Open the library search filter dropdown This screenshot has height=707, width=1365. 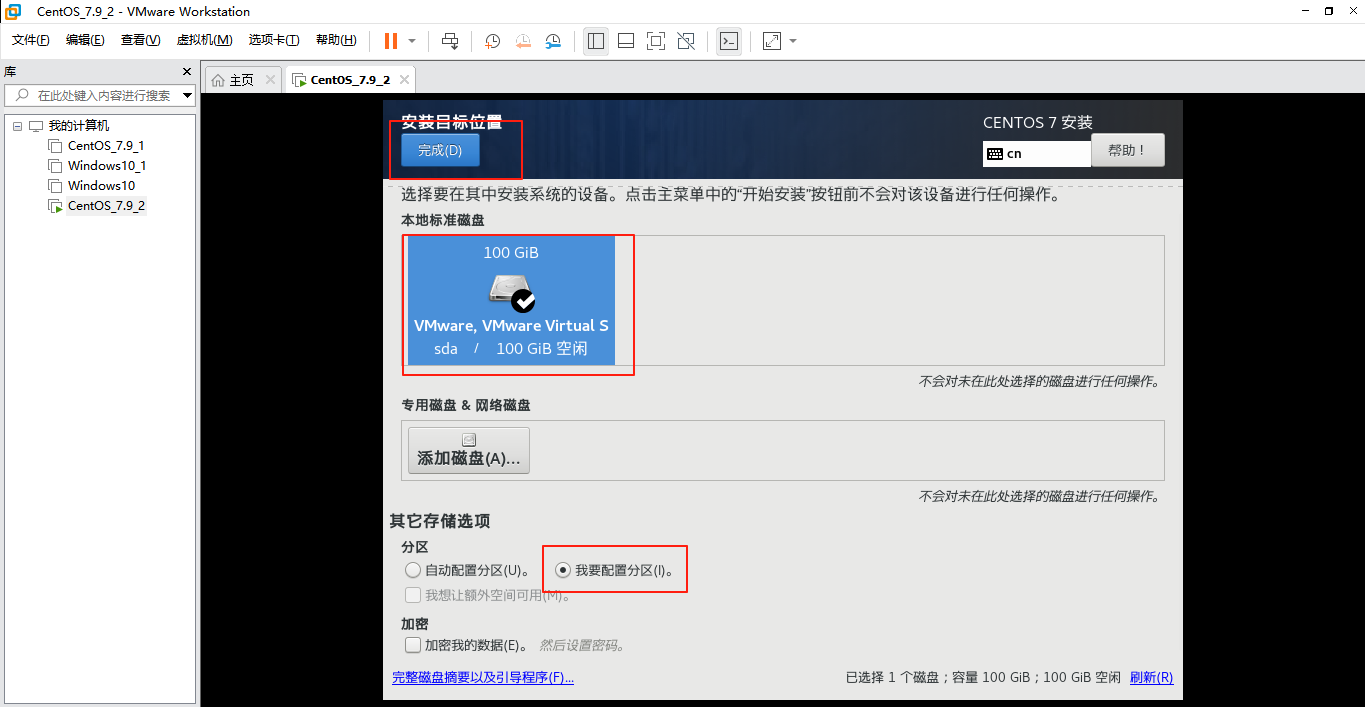point(185,96)
